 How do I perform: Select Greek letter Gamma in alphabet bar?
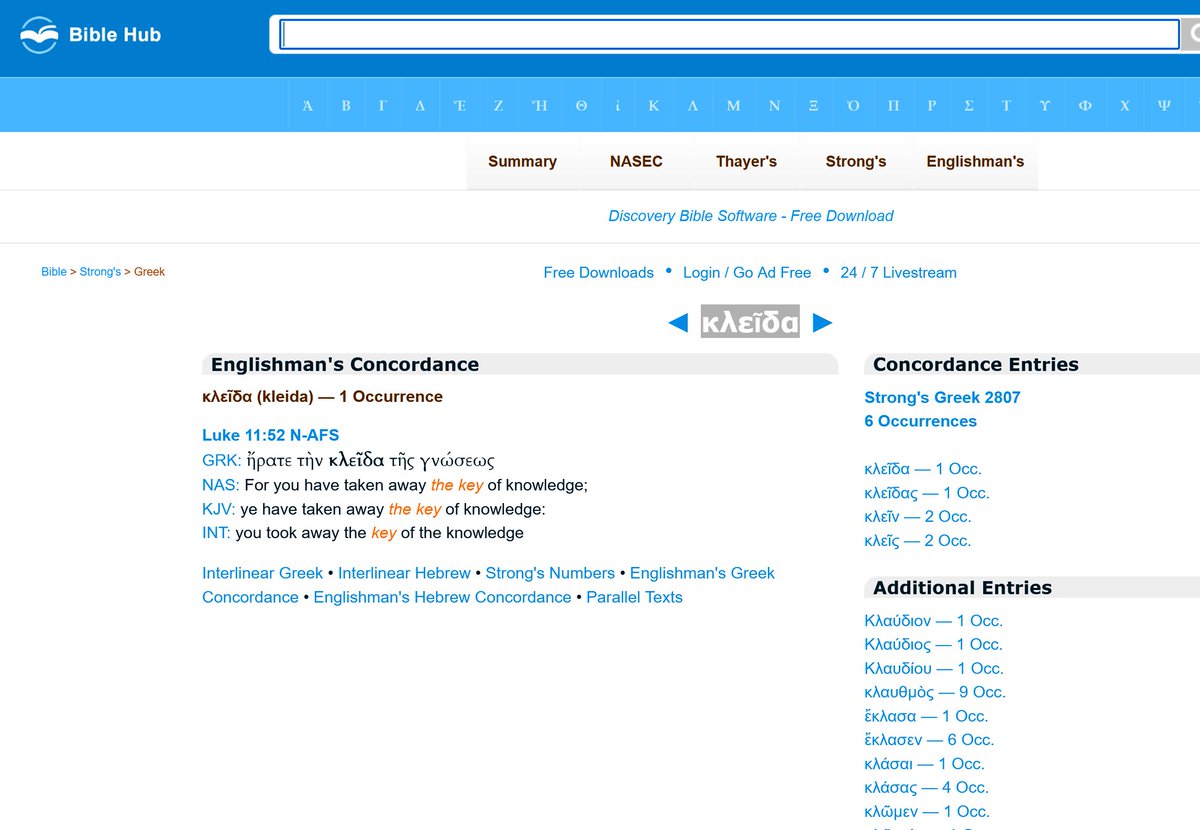pyautogui.click(x=383, y=105)
